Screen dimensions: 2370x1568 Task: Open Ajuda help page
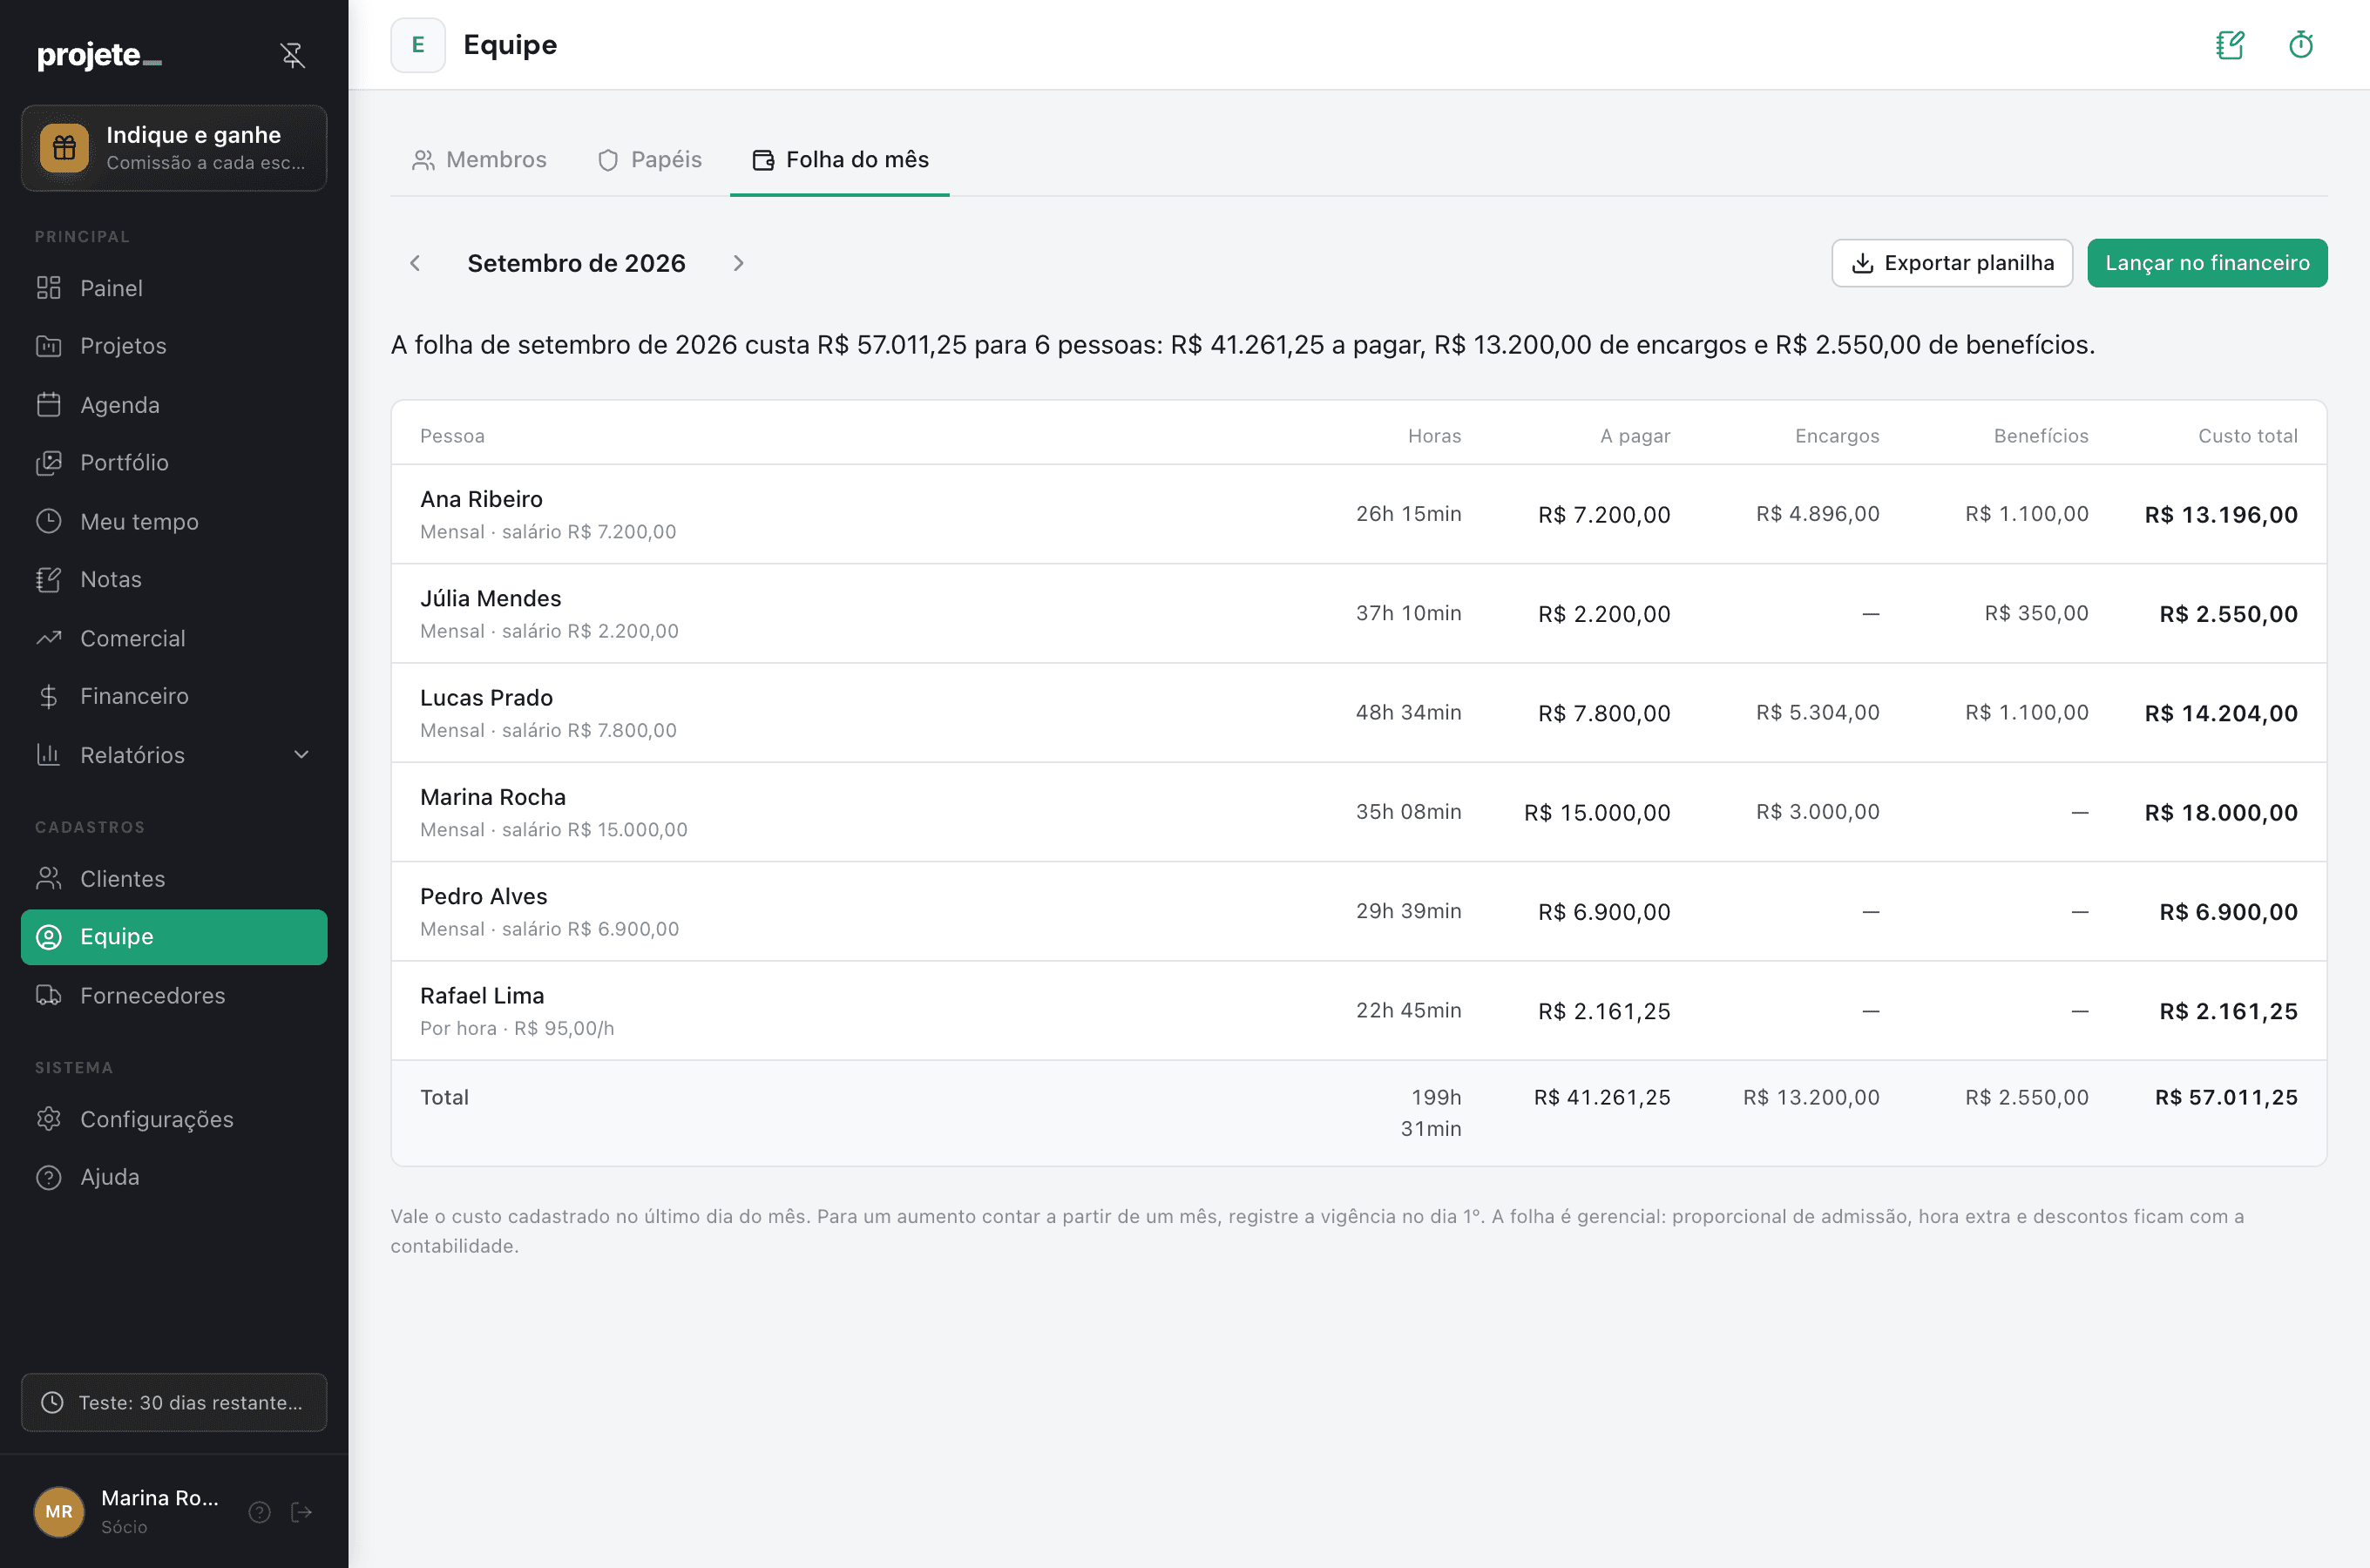click(174, 1177)
